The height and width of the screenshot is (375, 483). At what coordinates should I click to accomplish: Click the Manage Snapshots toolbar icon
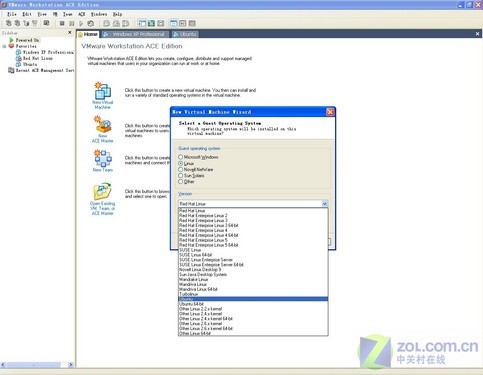point(125,23)
